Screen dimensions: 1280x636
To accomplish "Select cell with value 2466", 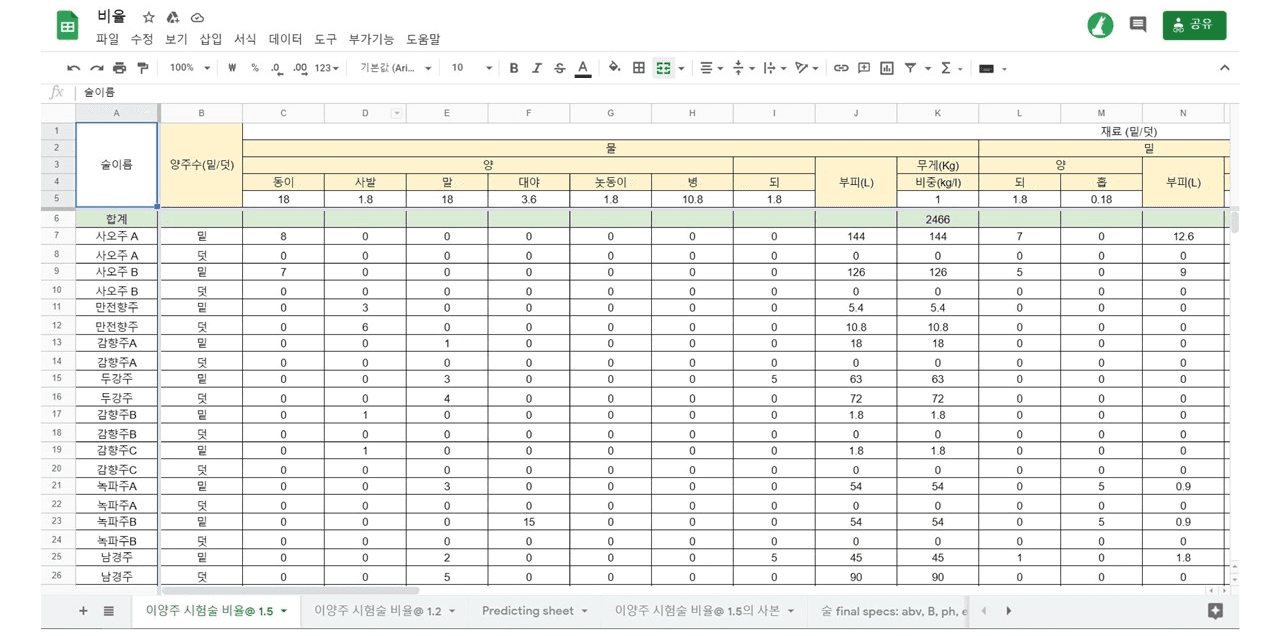I will pos(937,218).
